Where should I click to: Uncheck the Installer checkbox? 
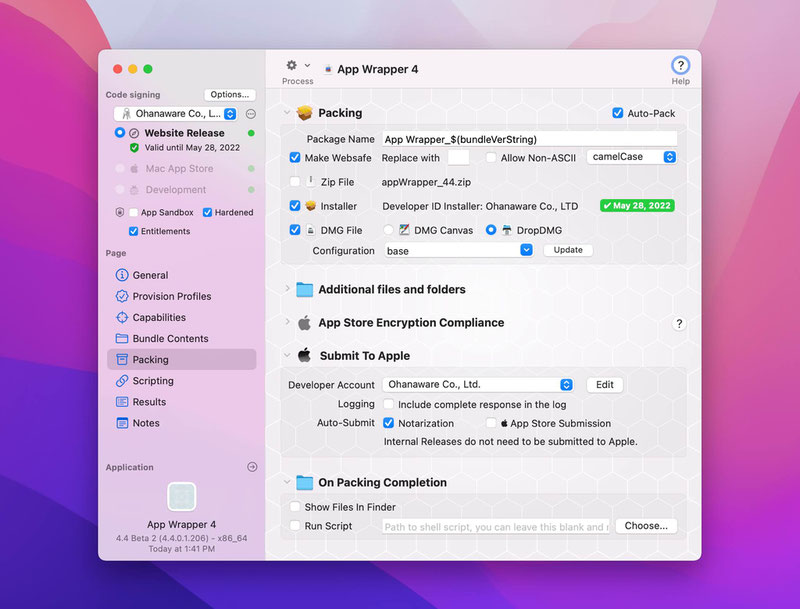pos(295,205)
